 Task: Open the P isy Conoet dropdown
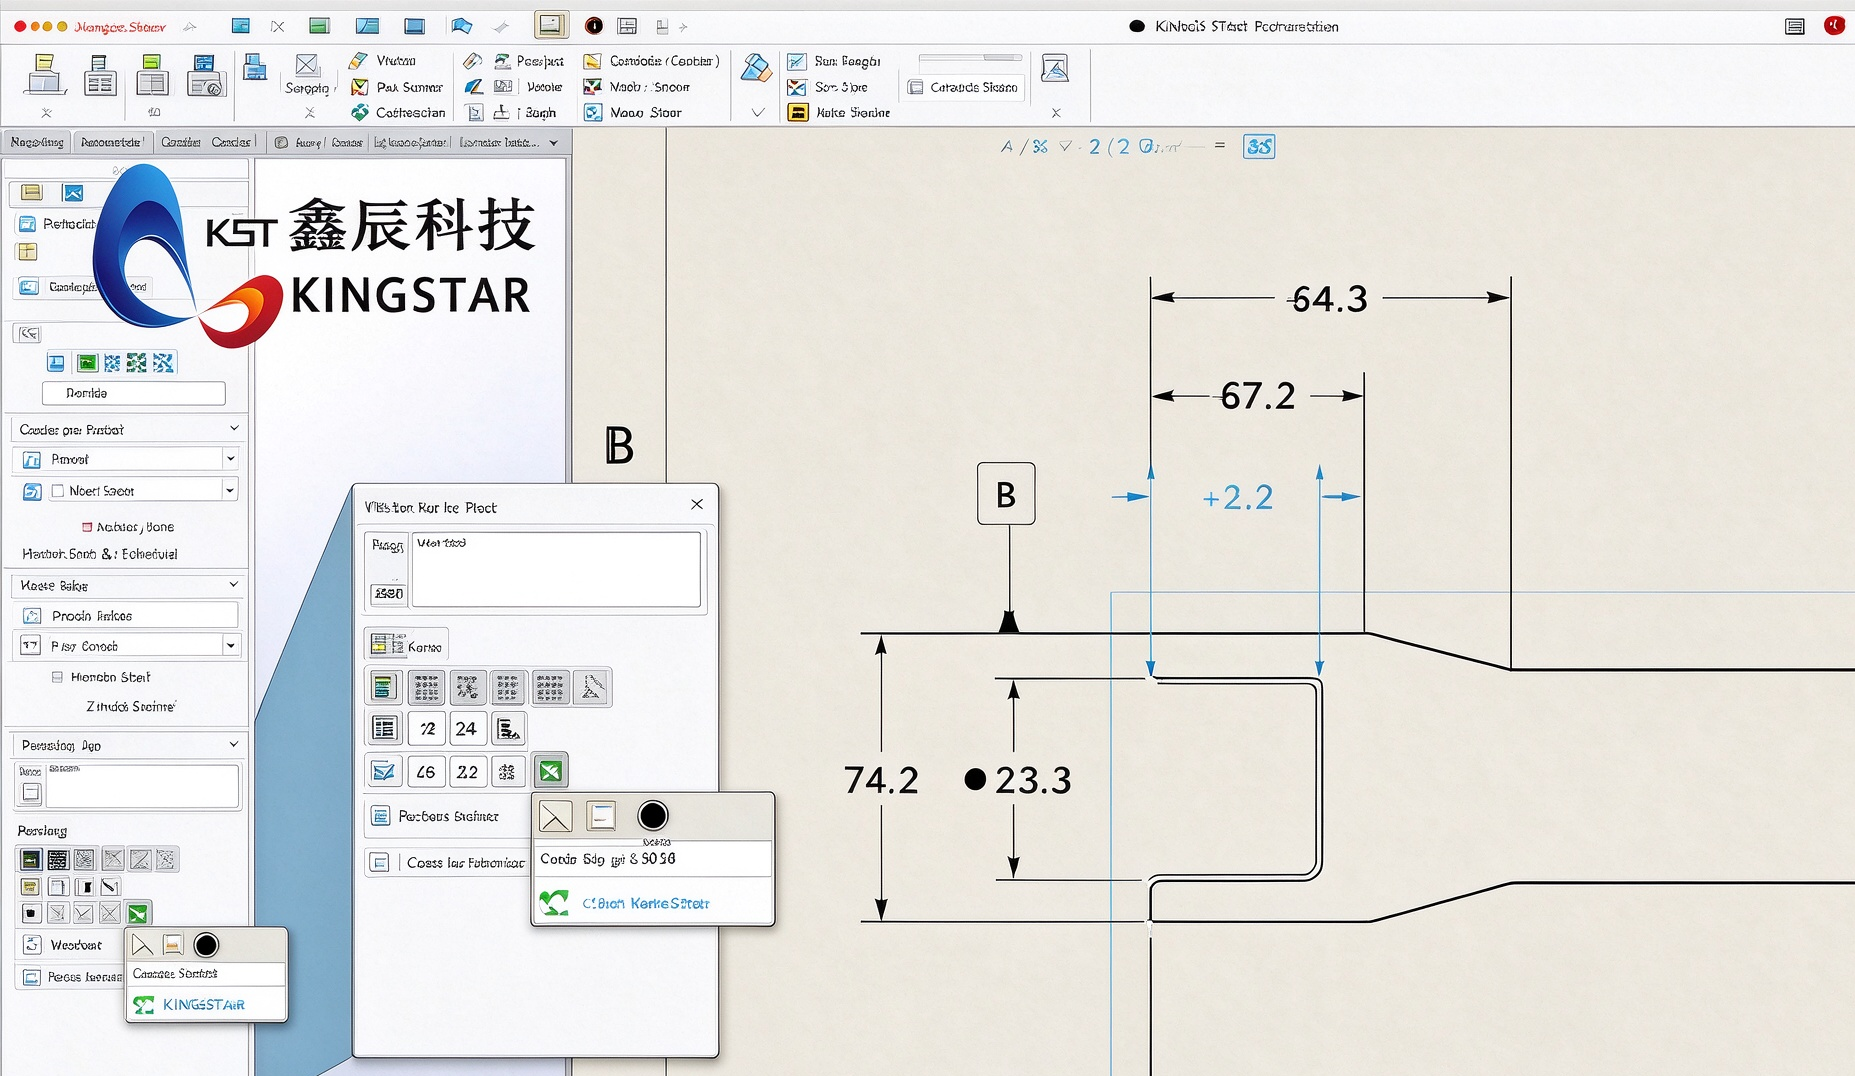[x=231, y=646]
